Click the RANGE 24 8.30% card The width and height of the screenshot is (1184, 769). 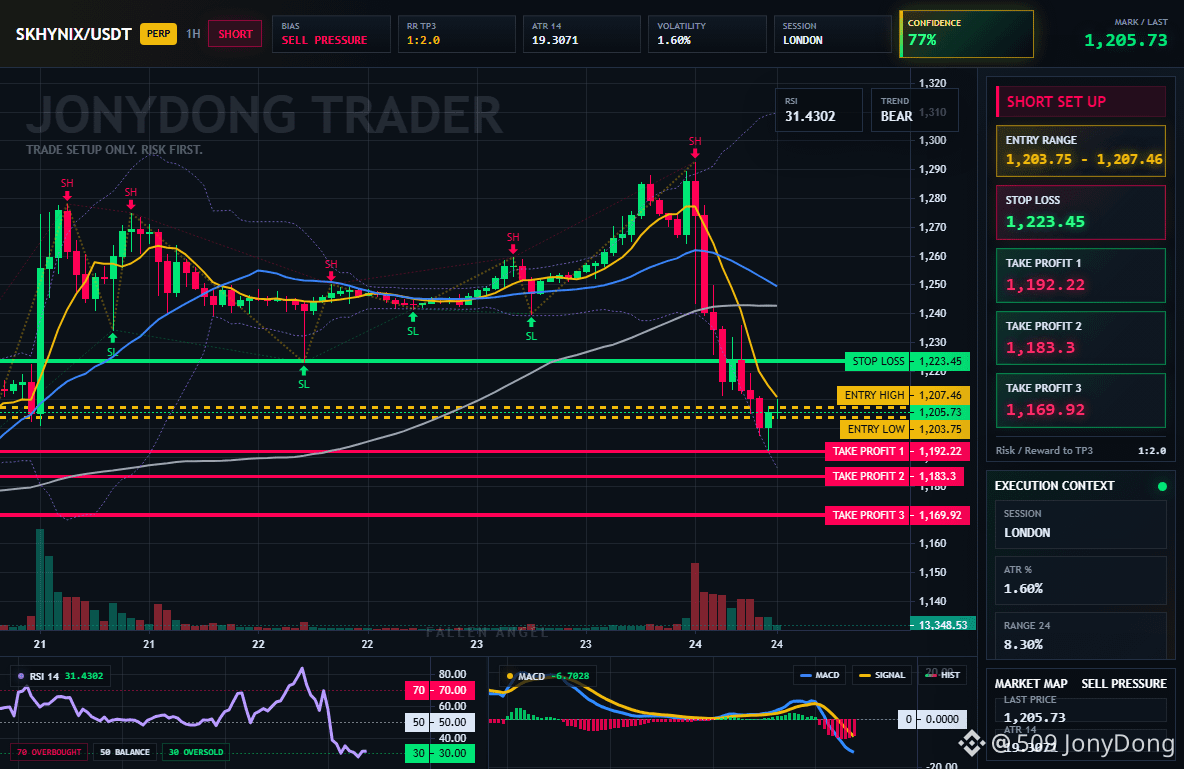1081,634
